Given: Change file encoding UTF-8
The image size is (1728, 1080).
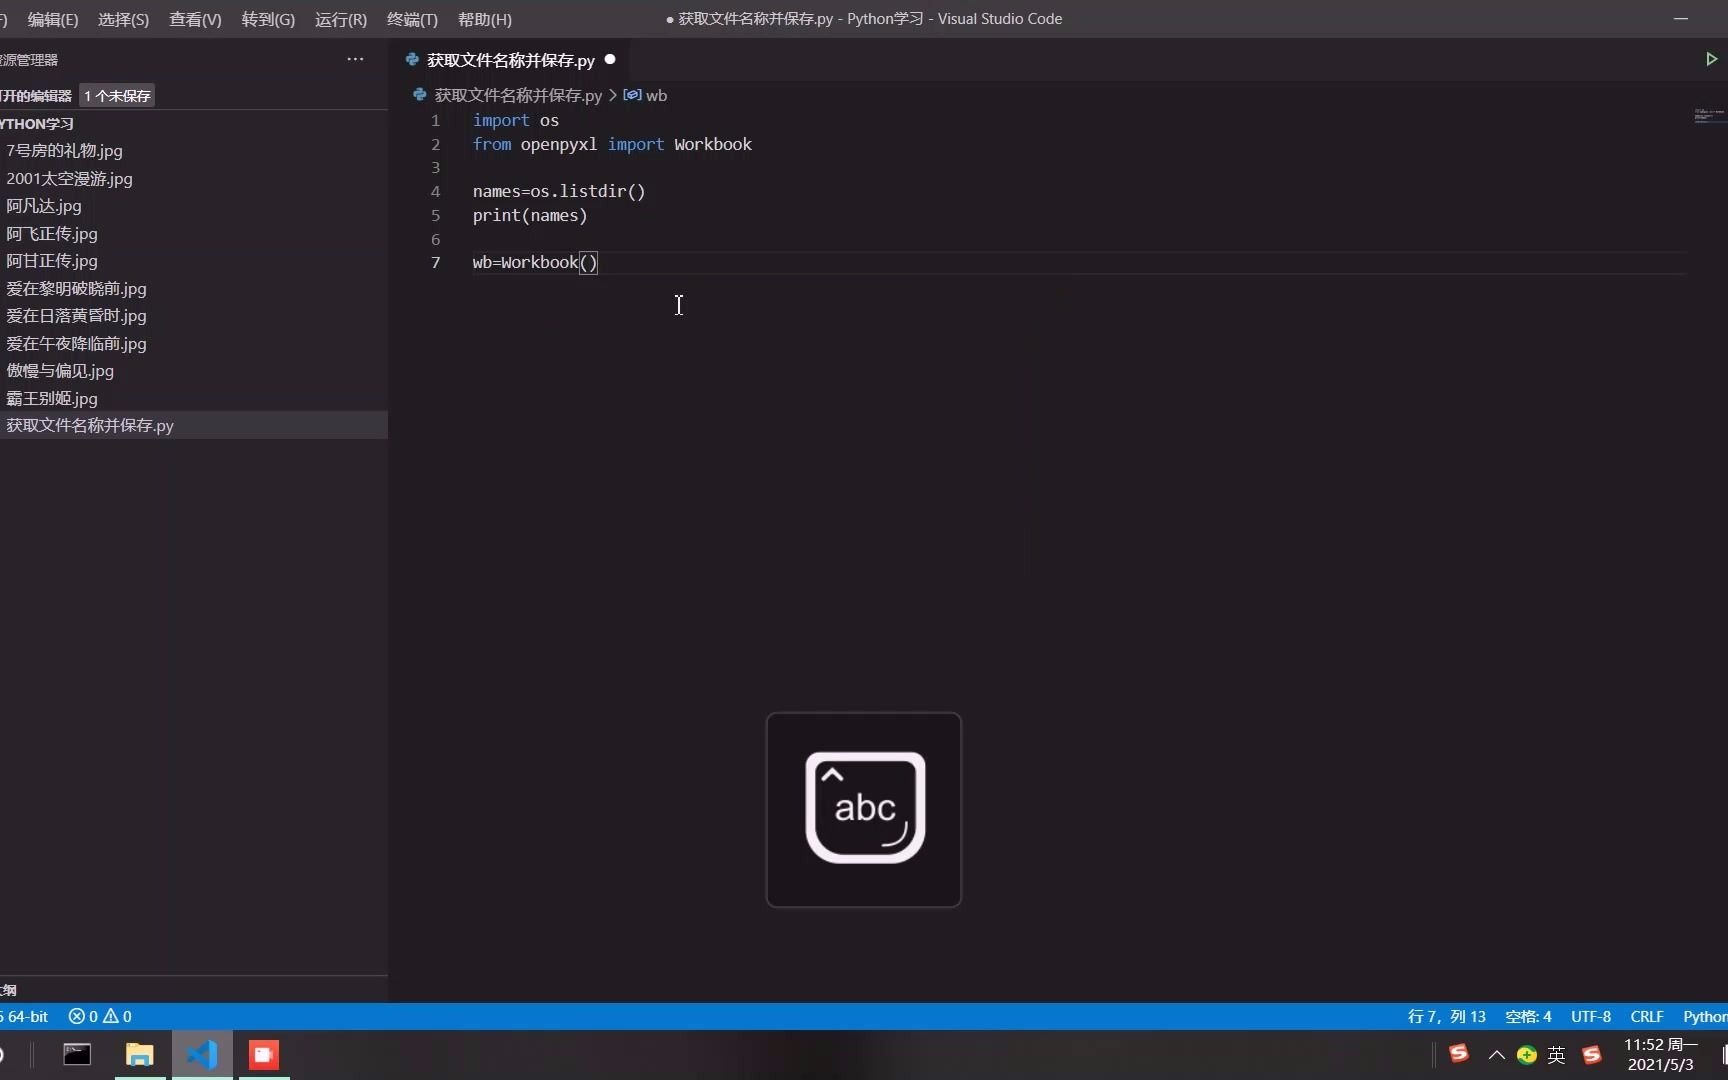Looking at the screenshot, I should pos(1590,1016).
